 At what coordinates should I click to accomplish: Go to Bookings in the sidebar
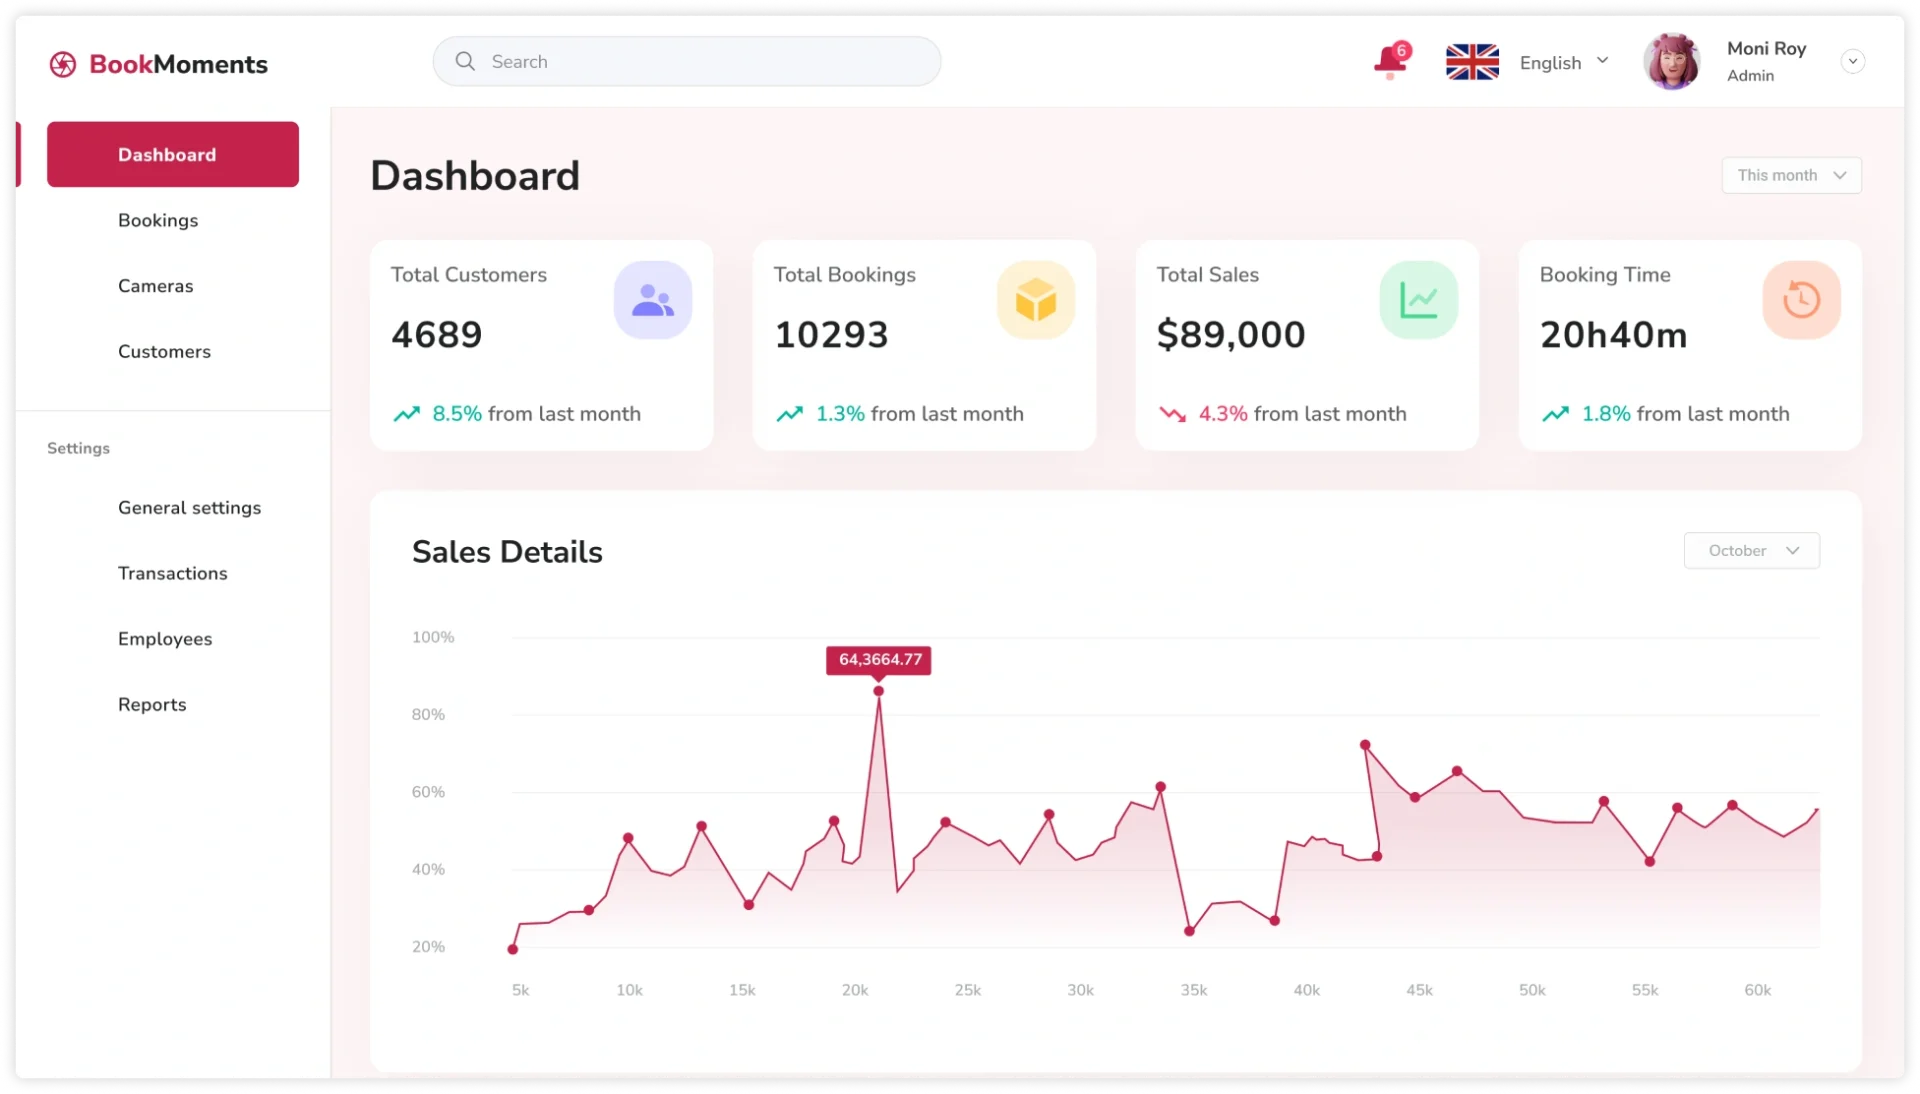tap(158, 220)
